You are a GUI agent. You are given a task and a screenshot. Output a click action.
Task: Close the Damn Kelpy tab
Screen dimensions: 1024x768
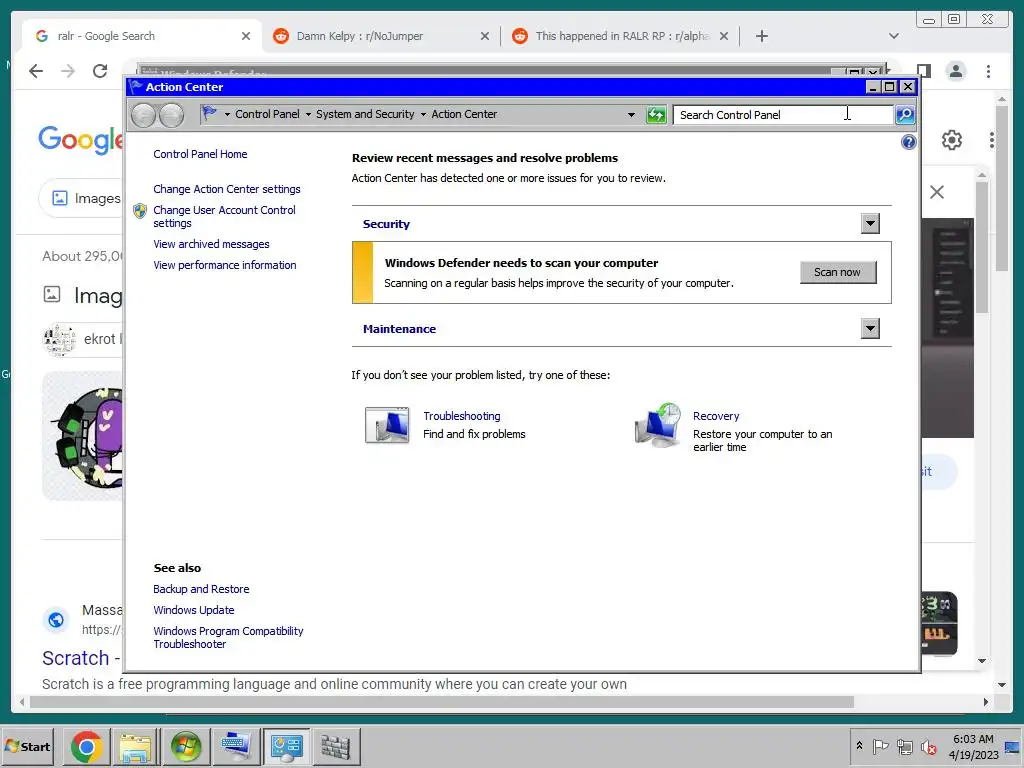(x=485, y=36)
